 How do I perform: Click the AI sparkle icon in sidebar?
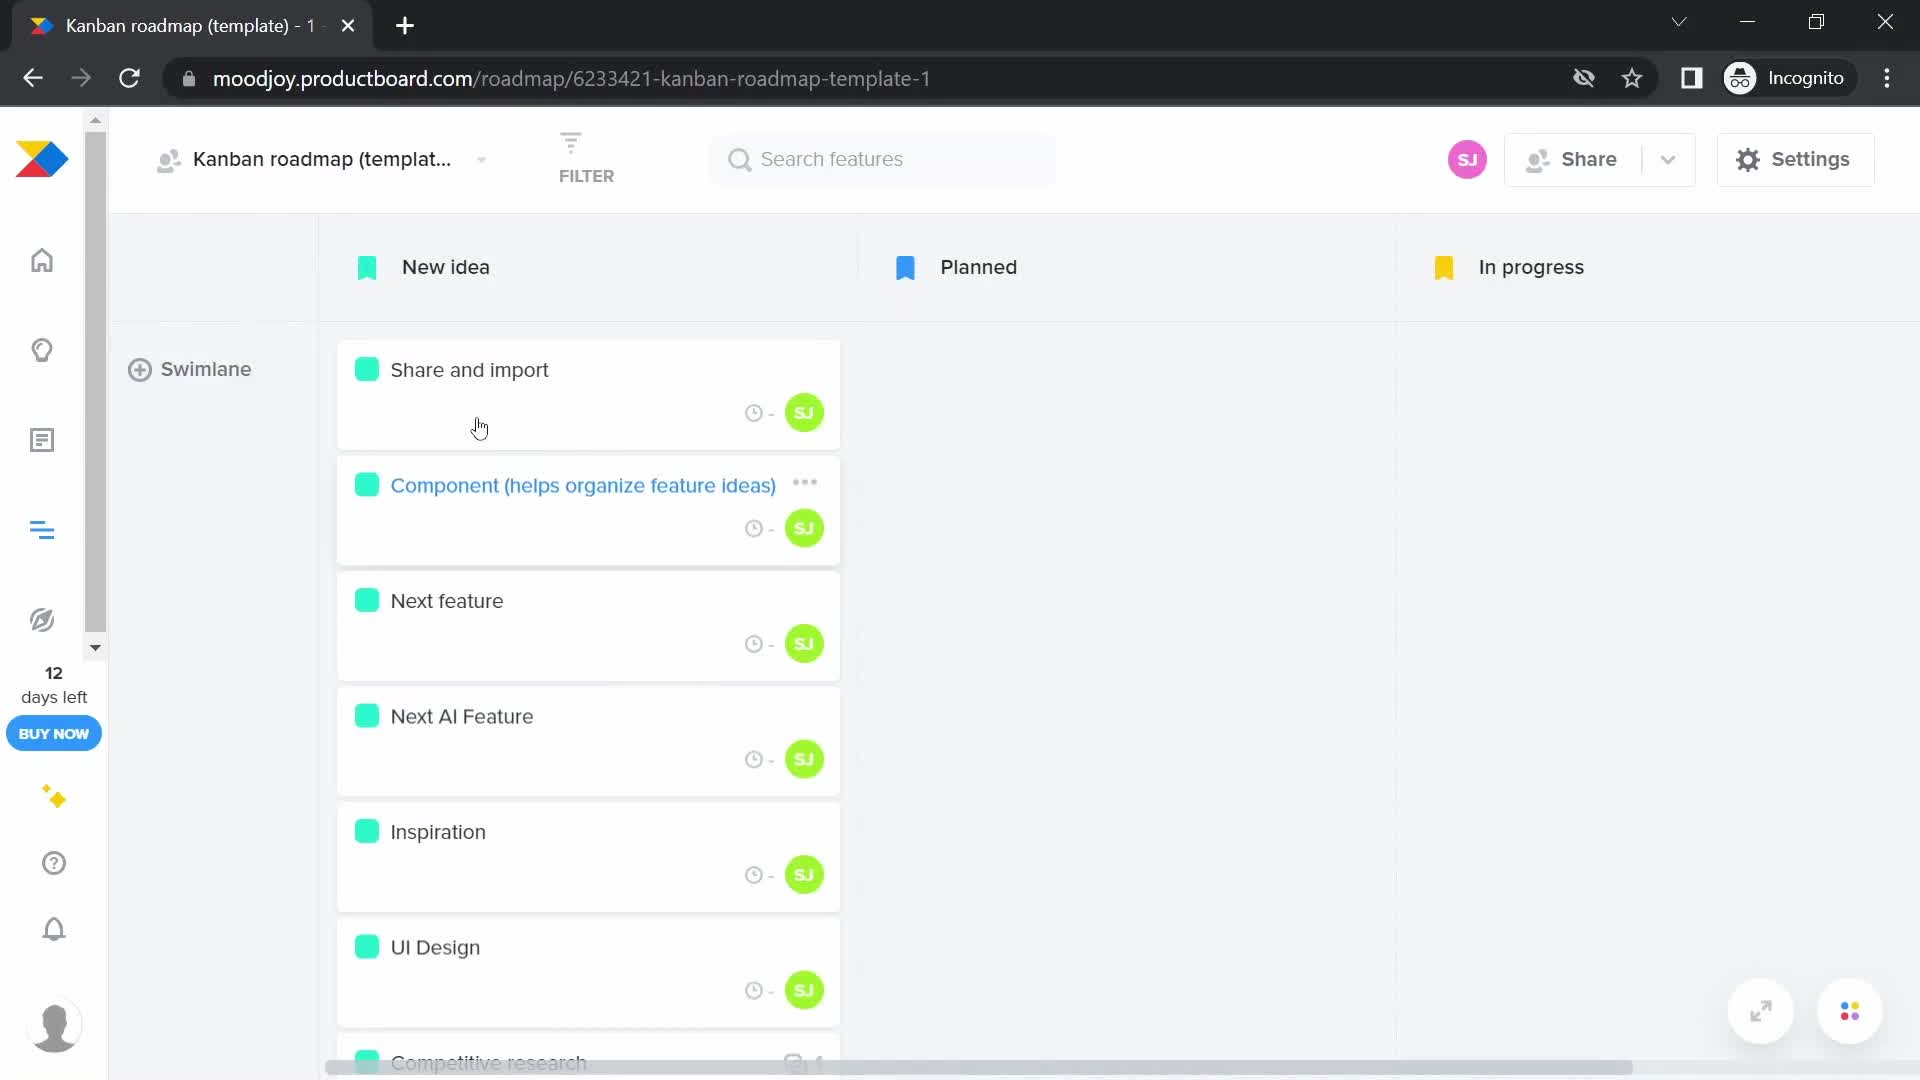click(53, 796)
